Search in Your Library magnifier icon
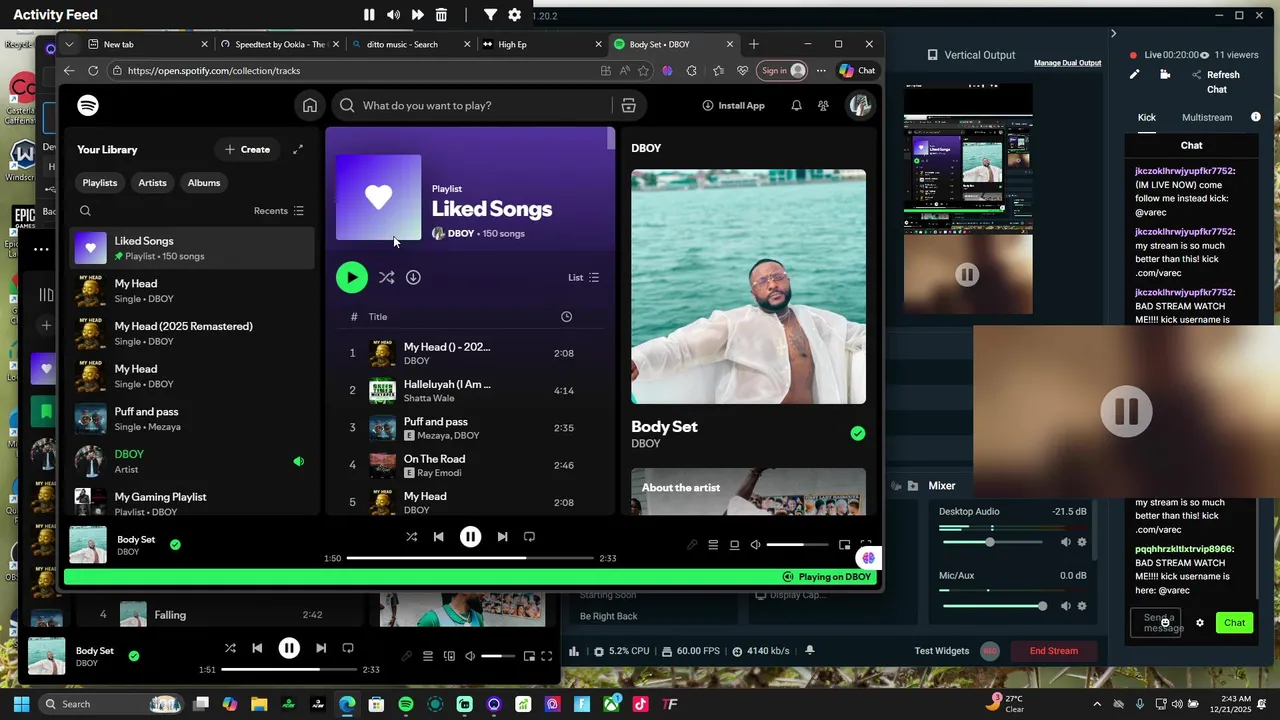Screen dimensions: 1280x720 tap(85, 210)
